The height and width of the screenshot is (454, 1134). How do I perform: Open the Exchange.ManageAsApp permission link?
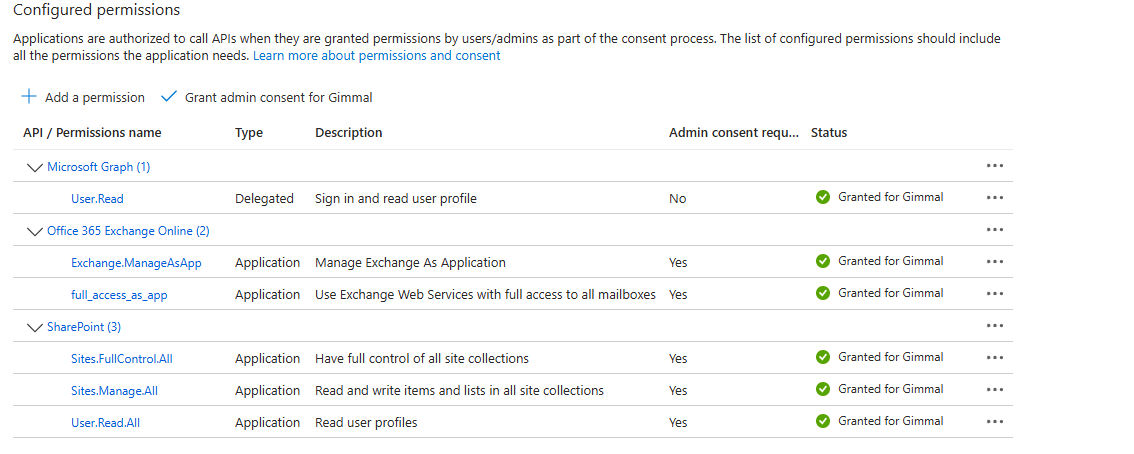click(x=136, y=262)
